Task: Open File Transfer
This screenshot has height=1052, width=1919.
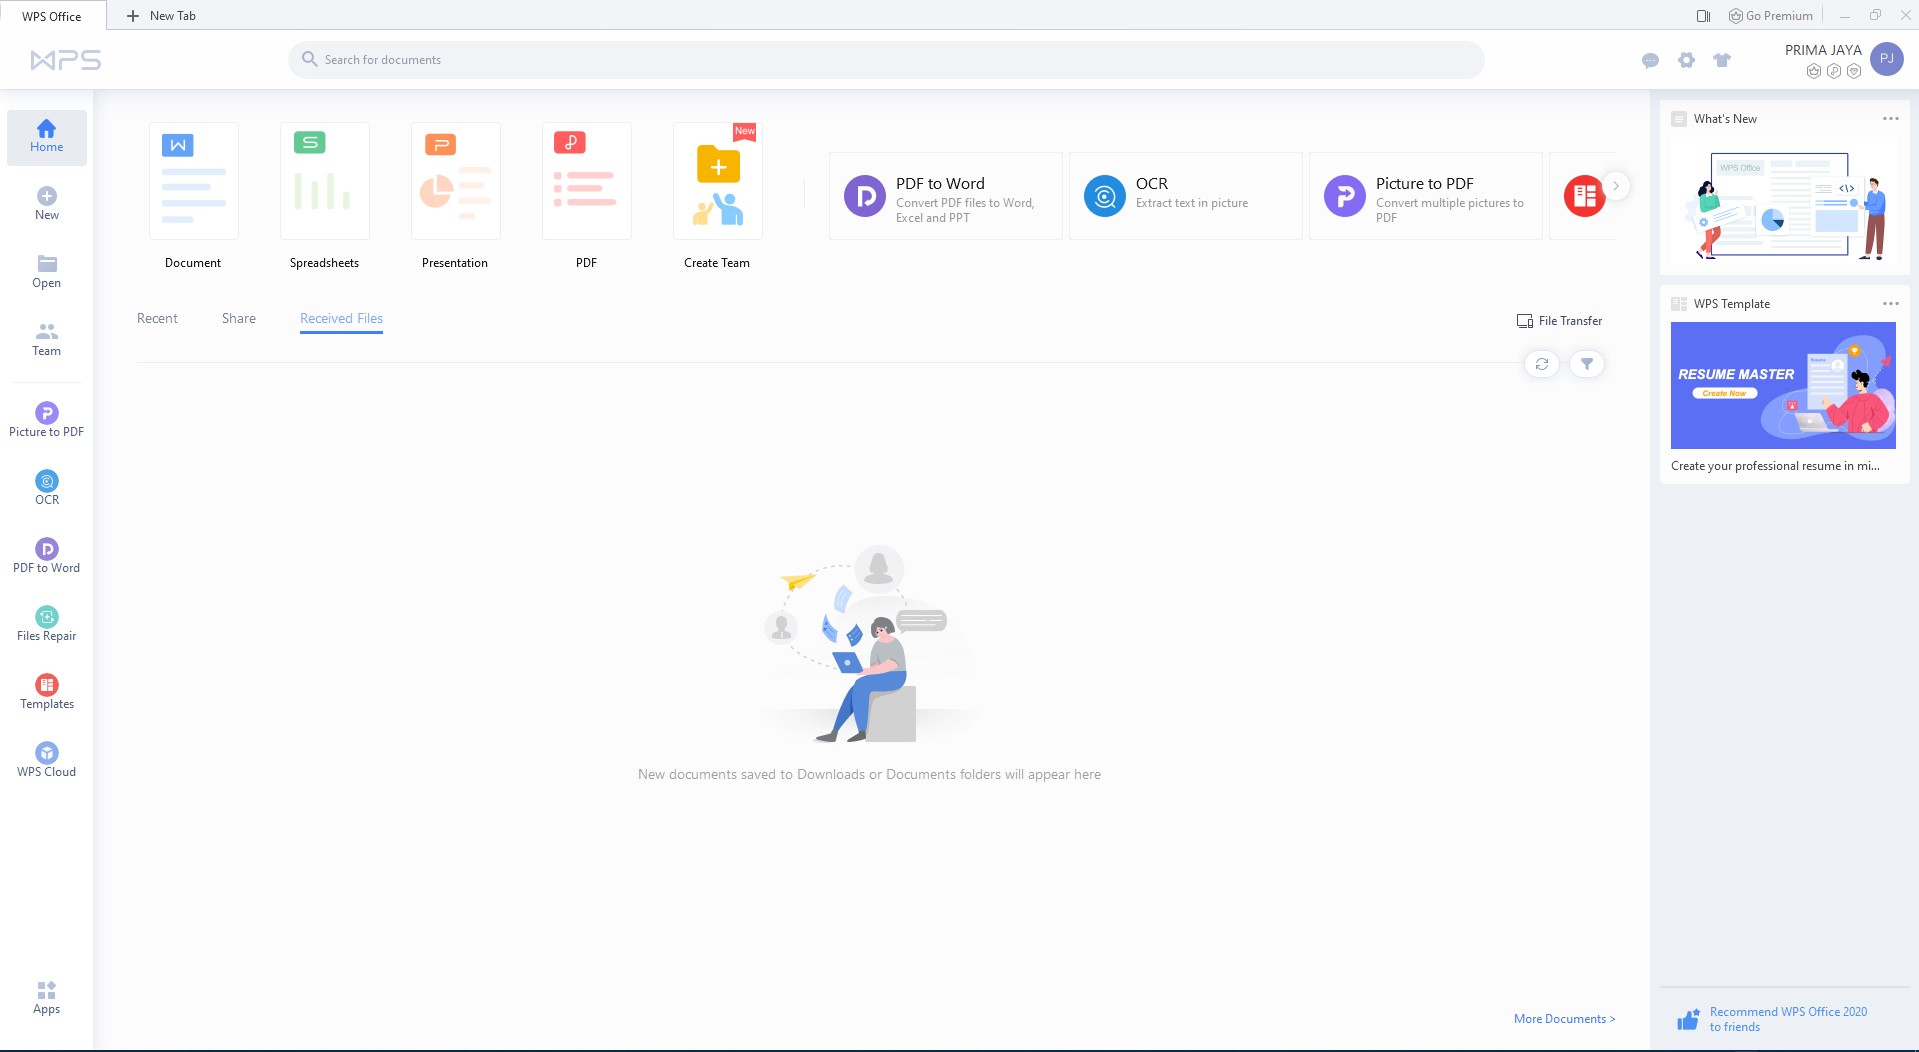Action: click(1560, 321)
